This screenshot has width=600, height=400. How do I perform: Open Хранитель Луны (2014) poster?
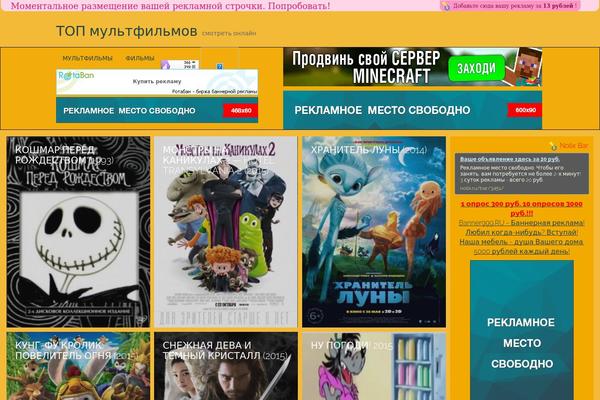click(x=374, y=232)
